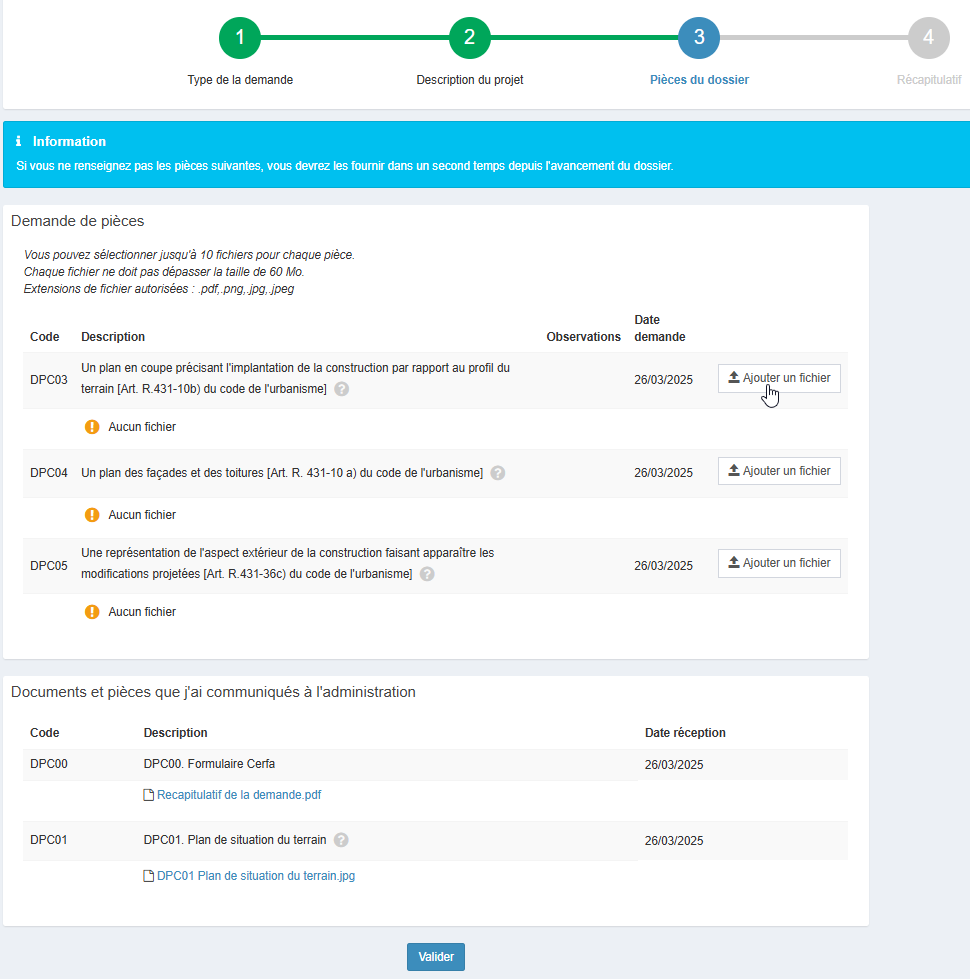Click the 'Type de la demande' step label
This screenshot has height=979, width=970.
[x=240, y=80]
